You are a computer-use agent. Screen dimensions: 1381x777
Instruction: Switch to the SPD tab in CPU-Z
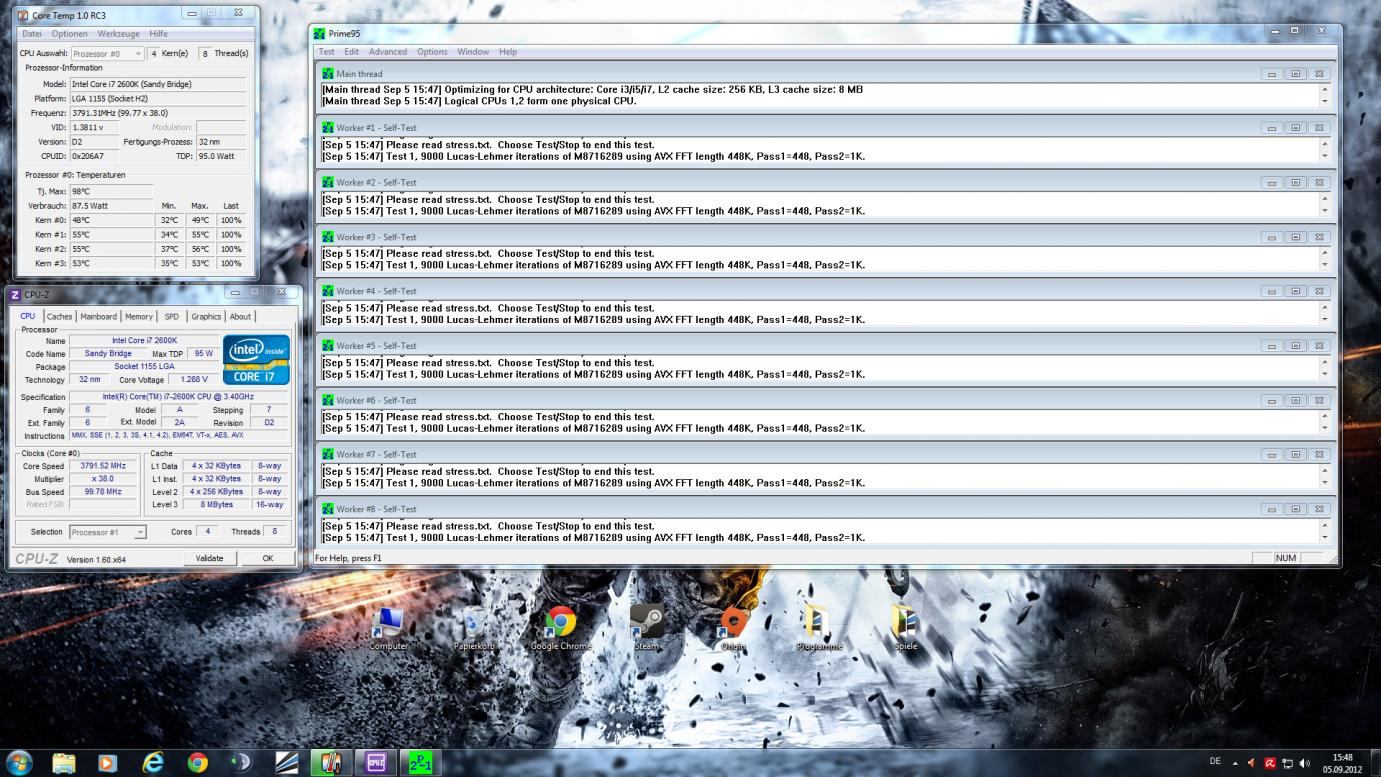172,316
